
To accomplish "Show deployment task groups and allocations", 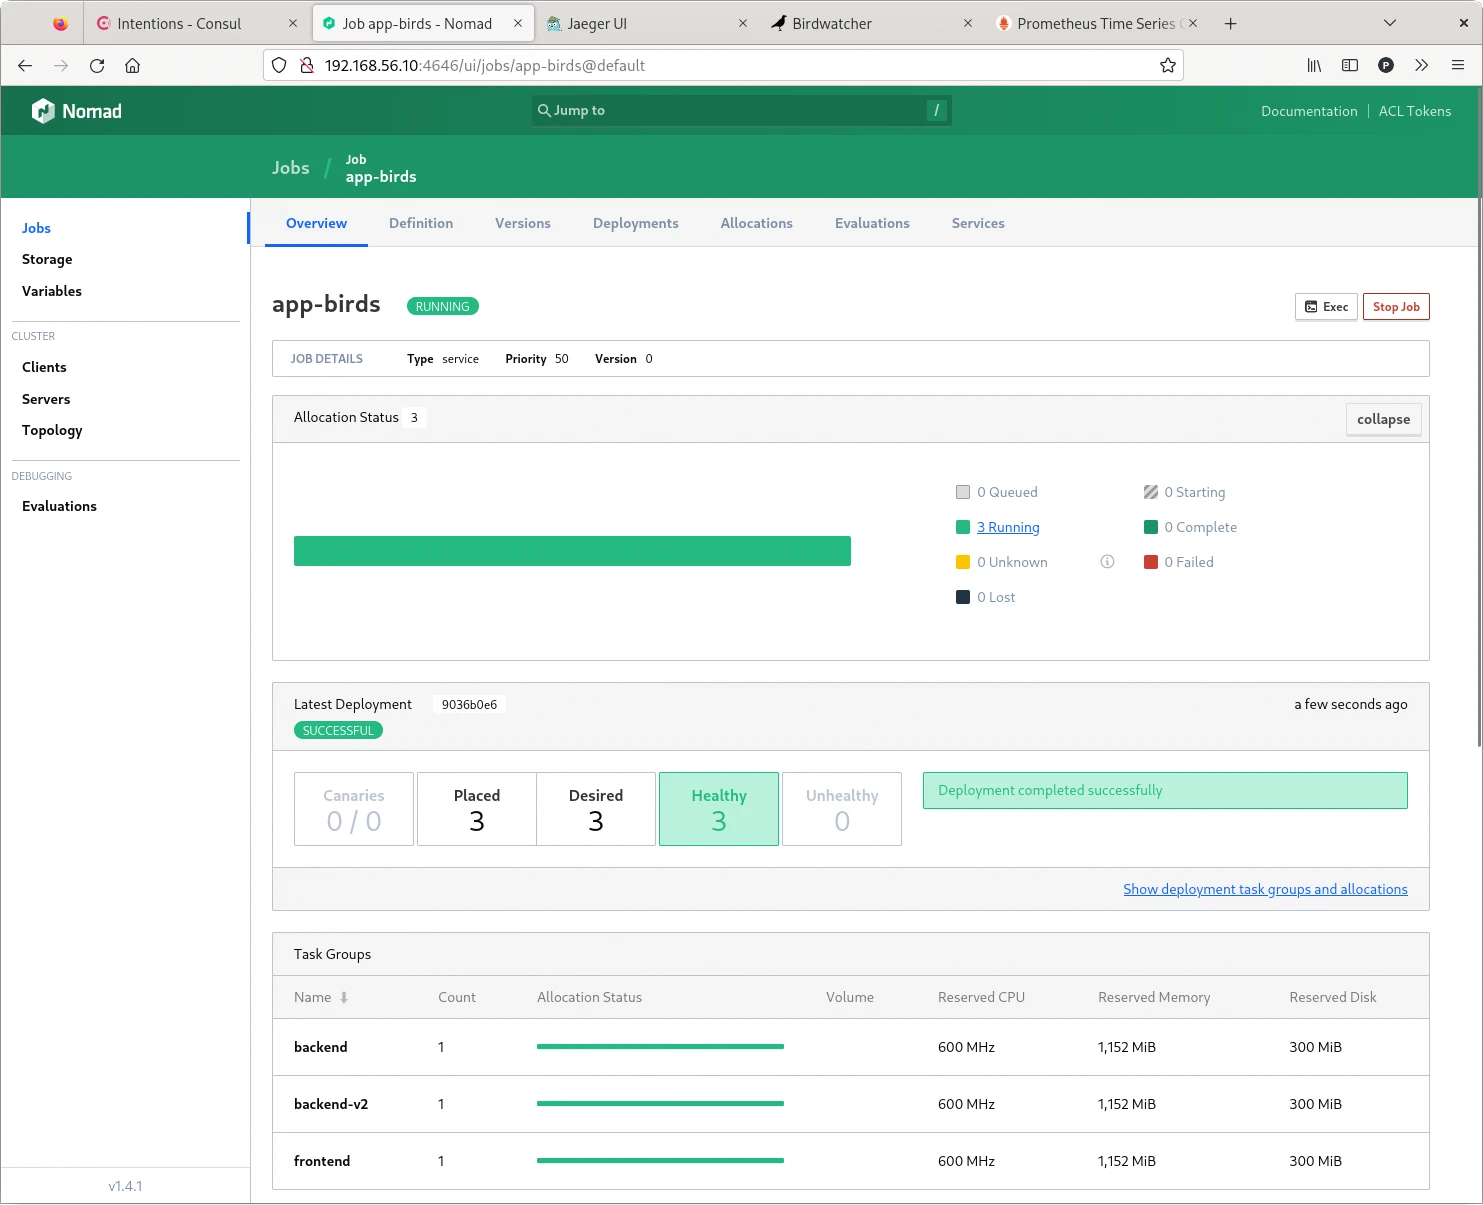I will 1264,889.
